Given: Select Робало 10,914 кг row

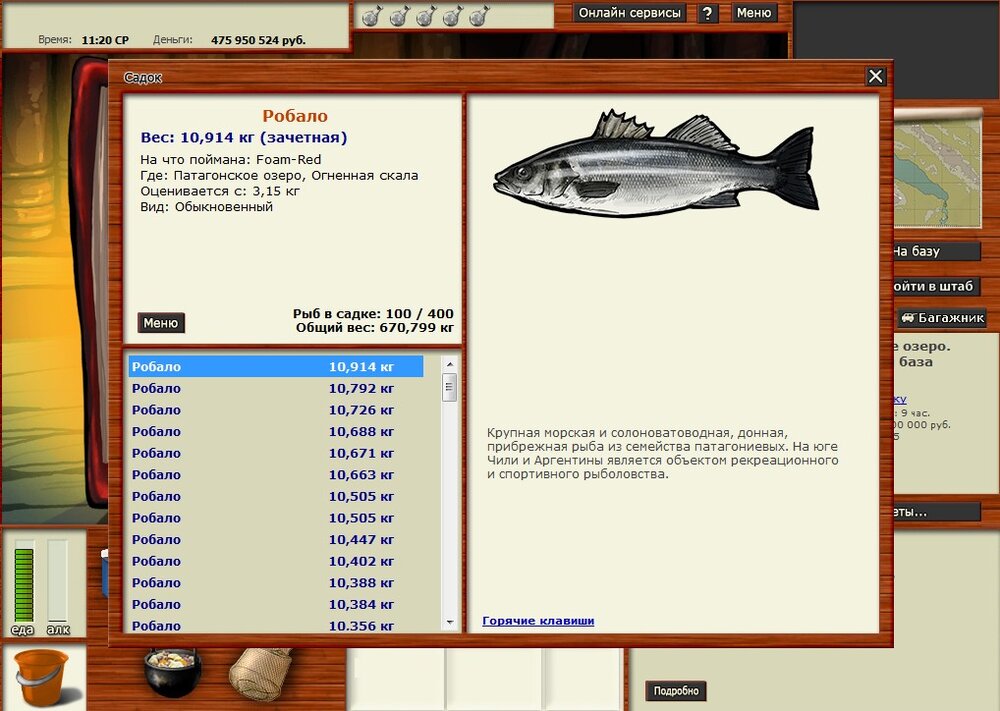Looking at the screenshot, I should 276,367.
